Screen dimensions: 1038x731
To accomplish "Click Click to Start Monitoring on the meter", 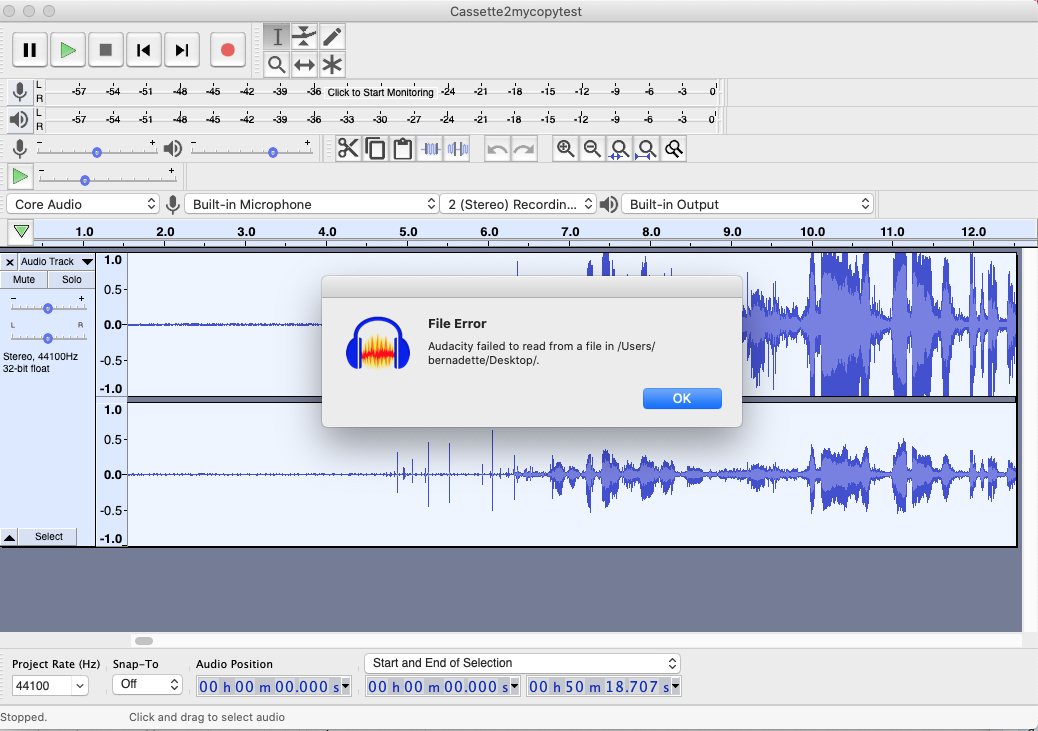I will 381,92.
